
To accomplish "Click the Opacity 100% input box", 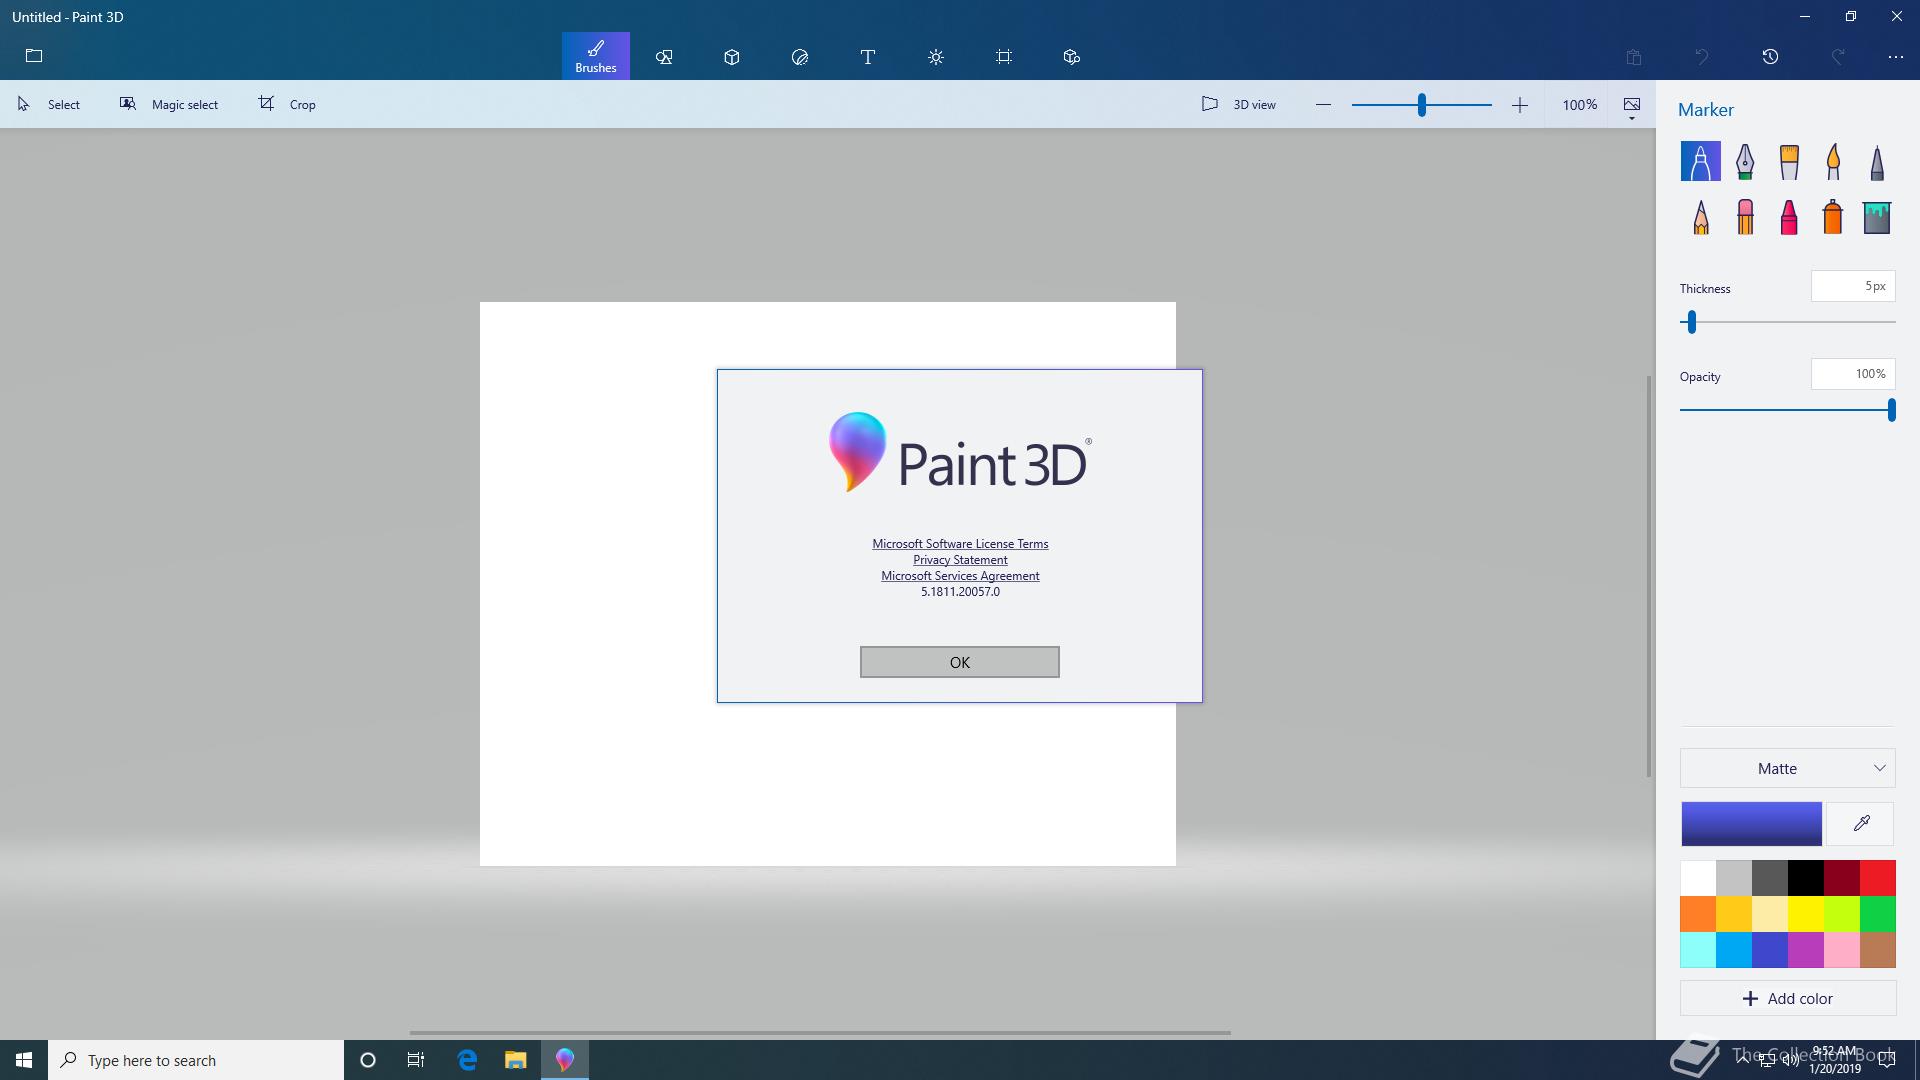I will pos(1853,374).
